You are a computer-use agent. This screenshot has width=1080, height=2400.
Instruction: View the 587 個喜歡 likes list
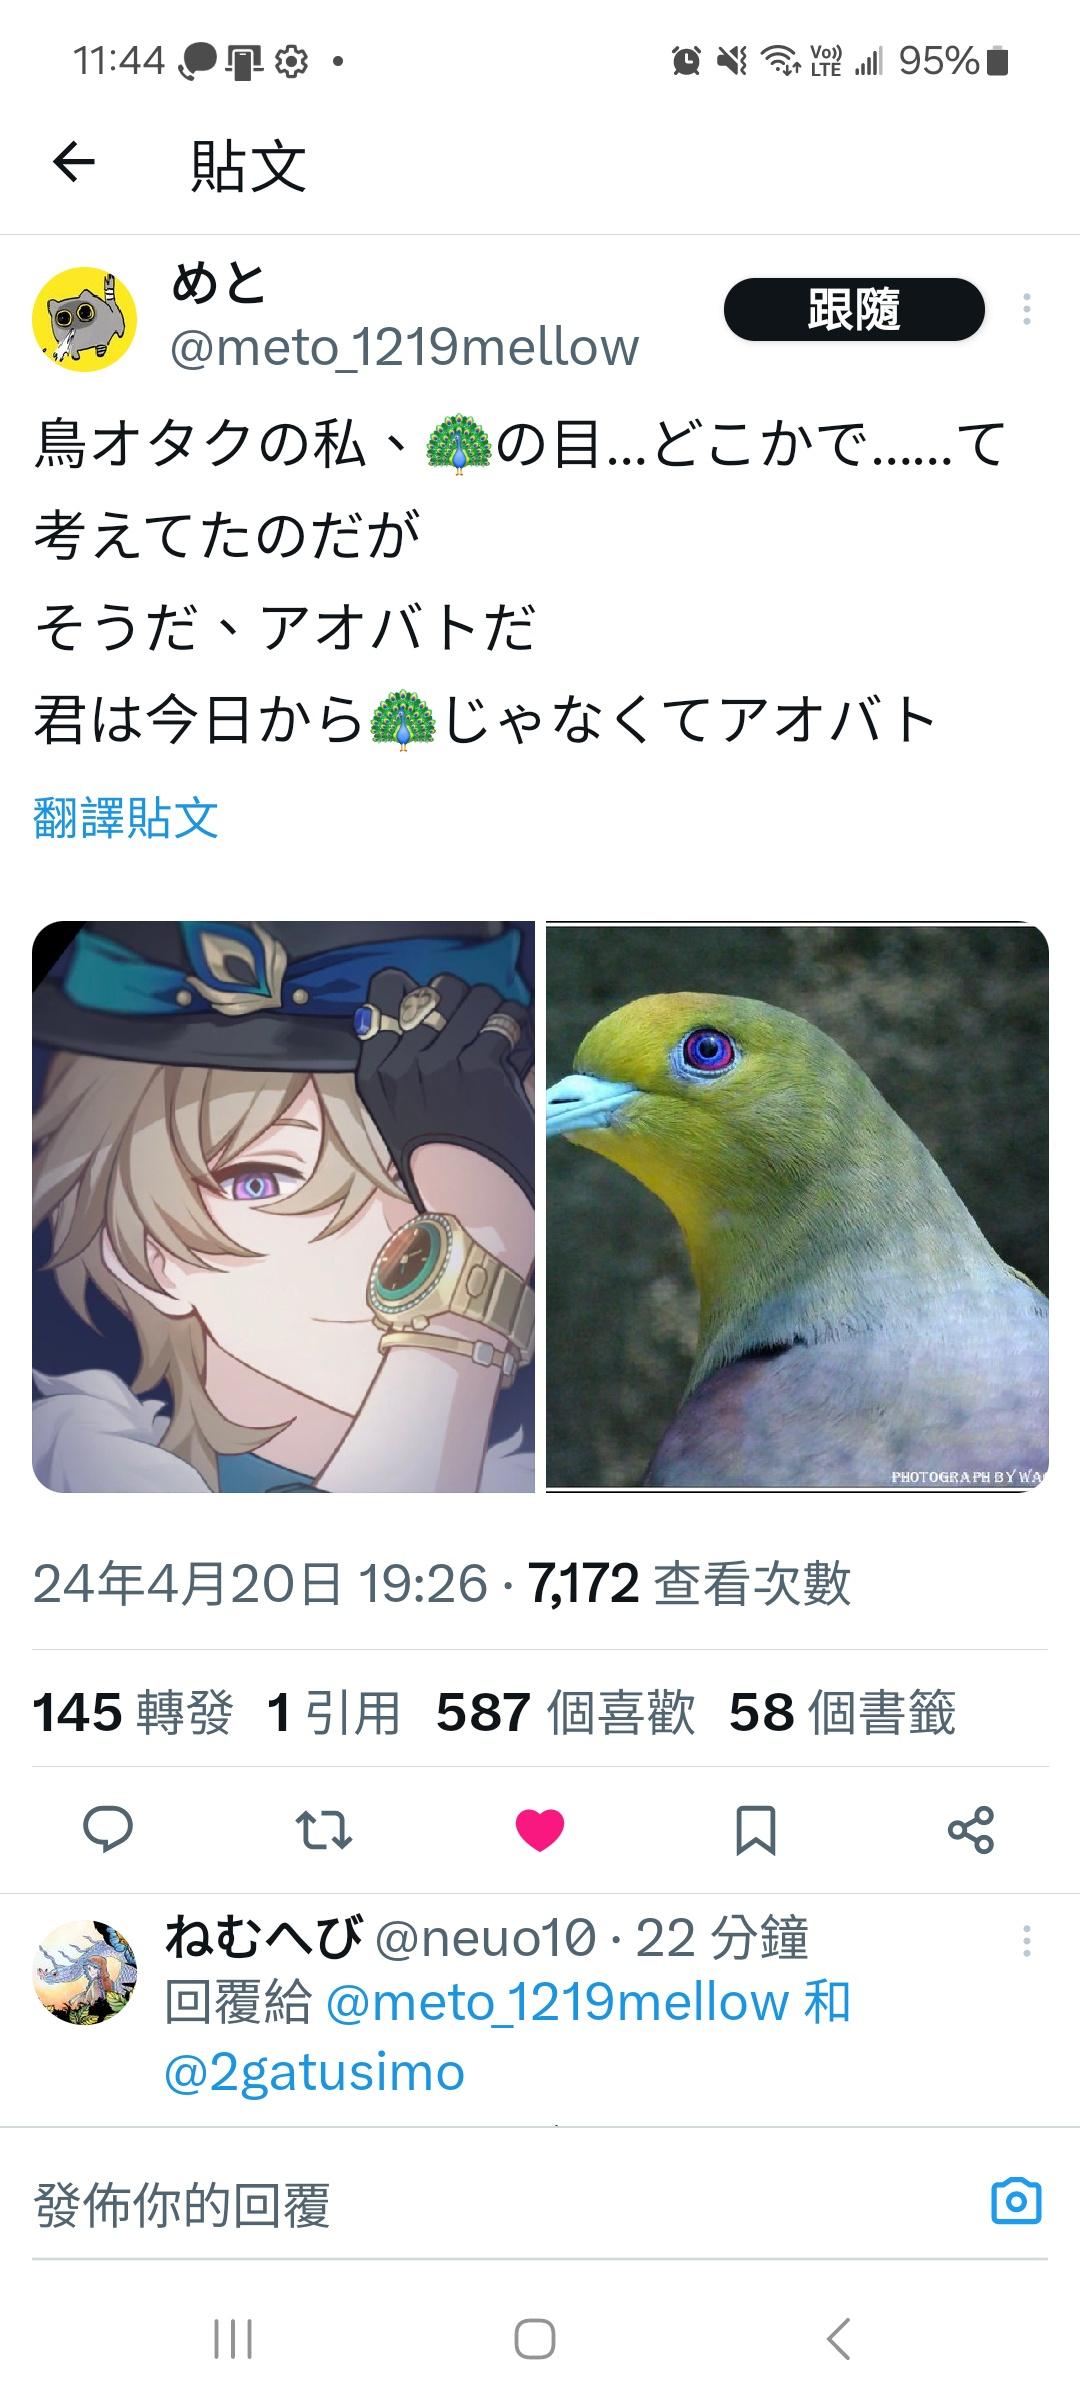point(566,1712)
